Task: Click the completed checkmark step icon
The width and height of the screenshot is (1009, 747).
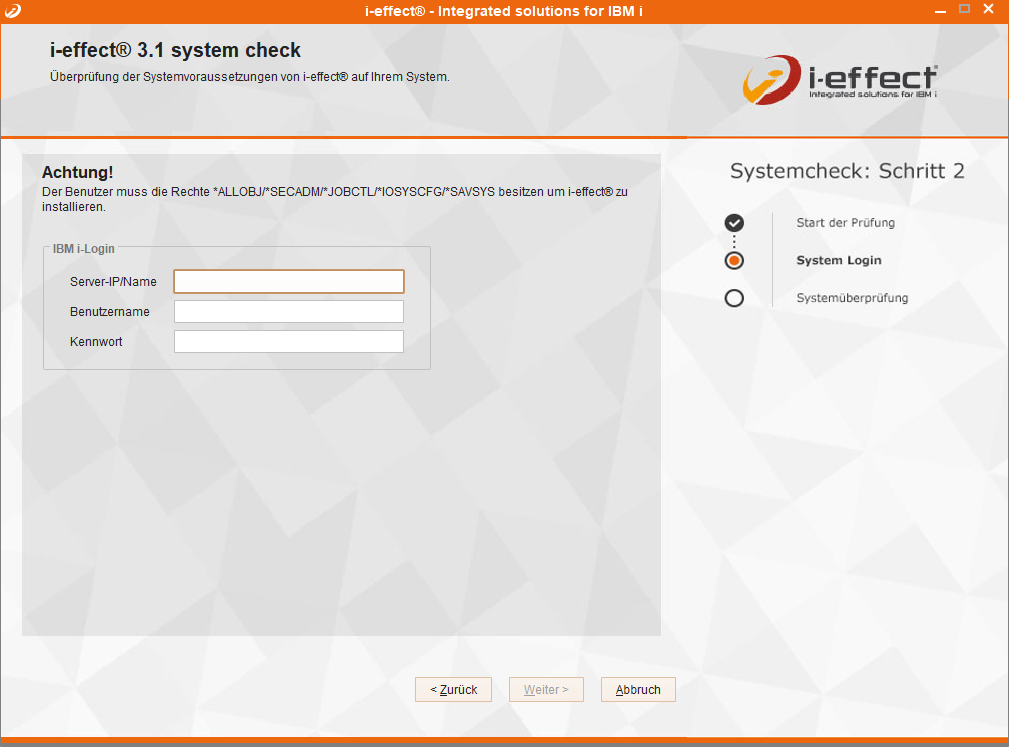Action: tap(734, 223)
